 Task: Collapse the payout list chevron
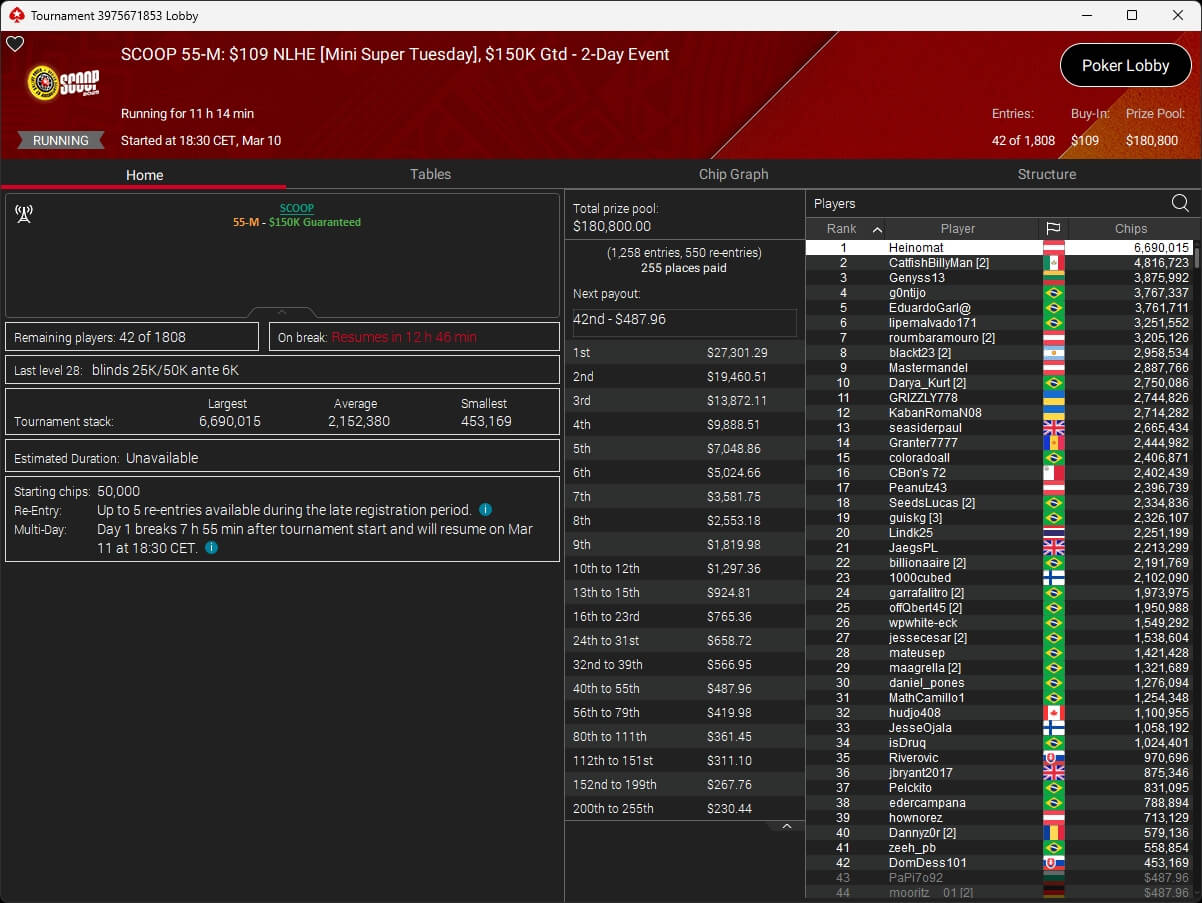(786, 826)
